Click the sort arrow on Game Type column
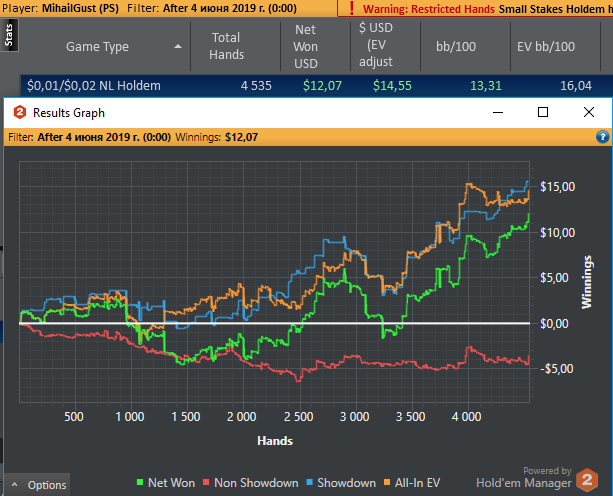The height and width of the screenshot is (496, 613). [178, 46]
